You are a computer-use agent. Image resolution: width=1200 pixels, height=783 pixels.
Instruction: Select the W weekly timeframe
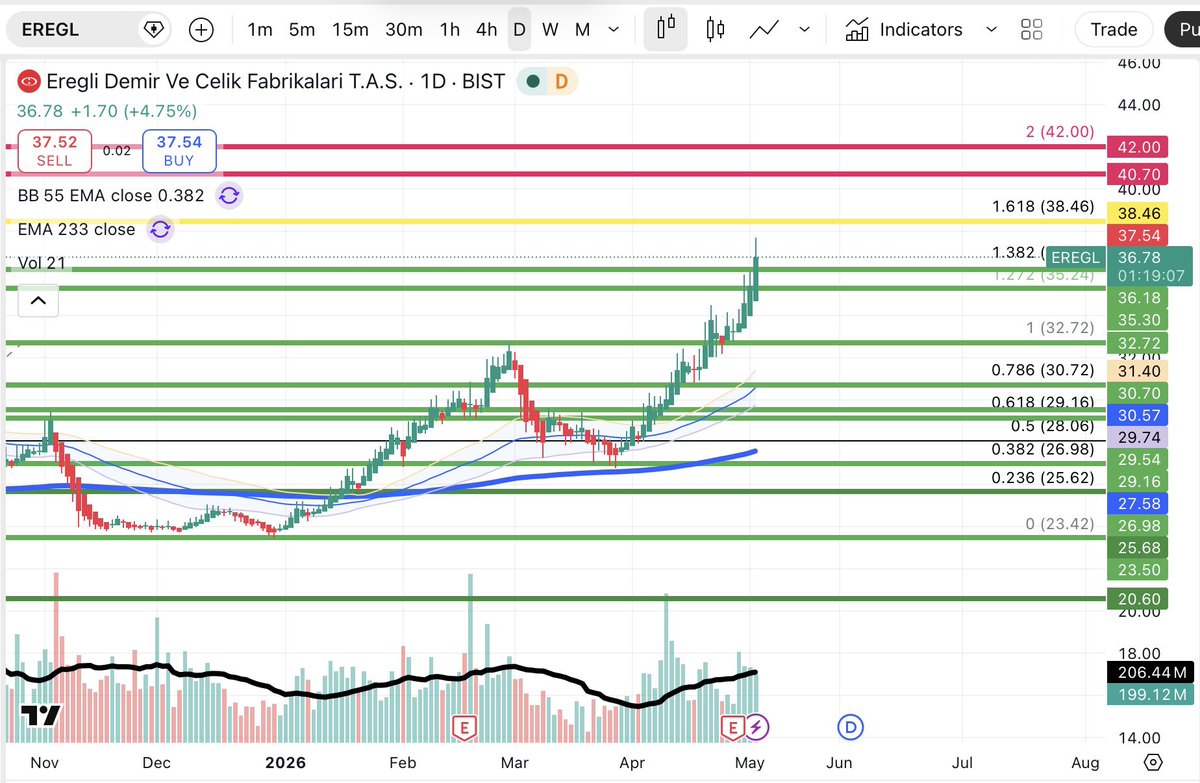tap(550, 30)
